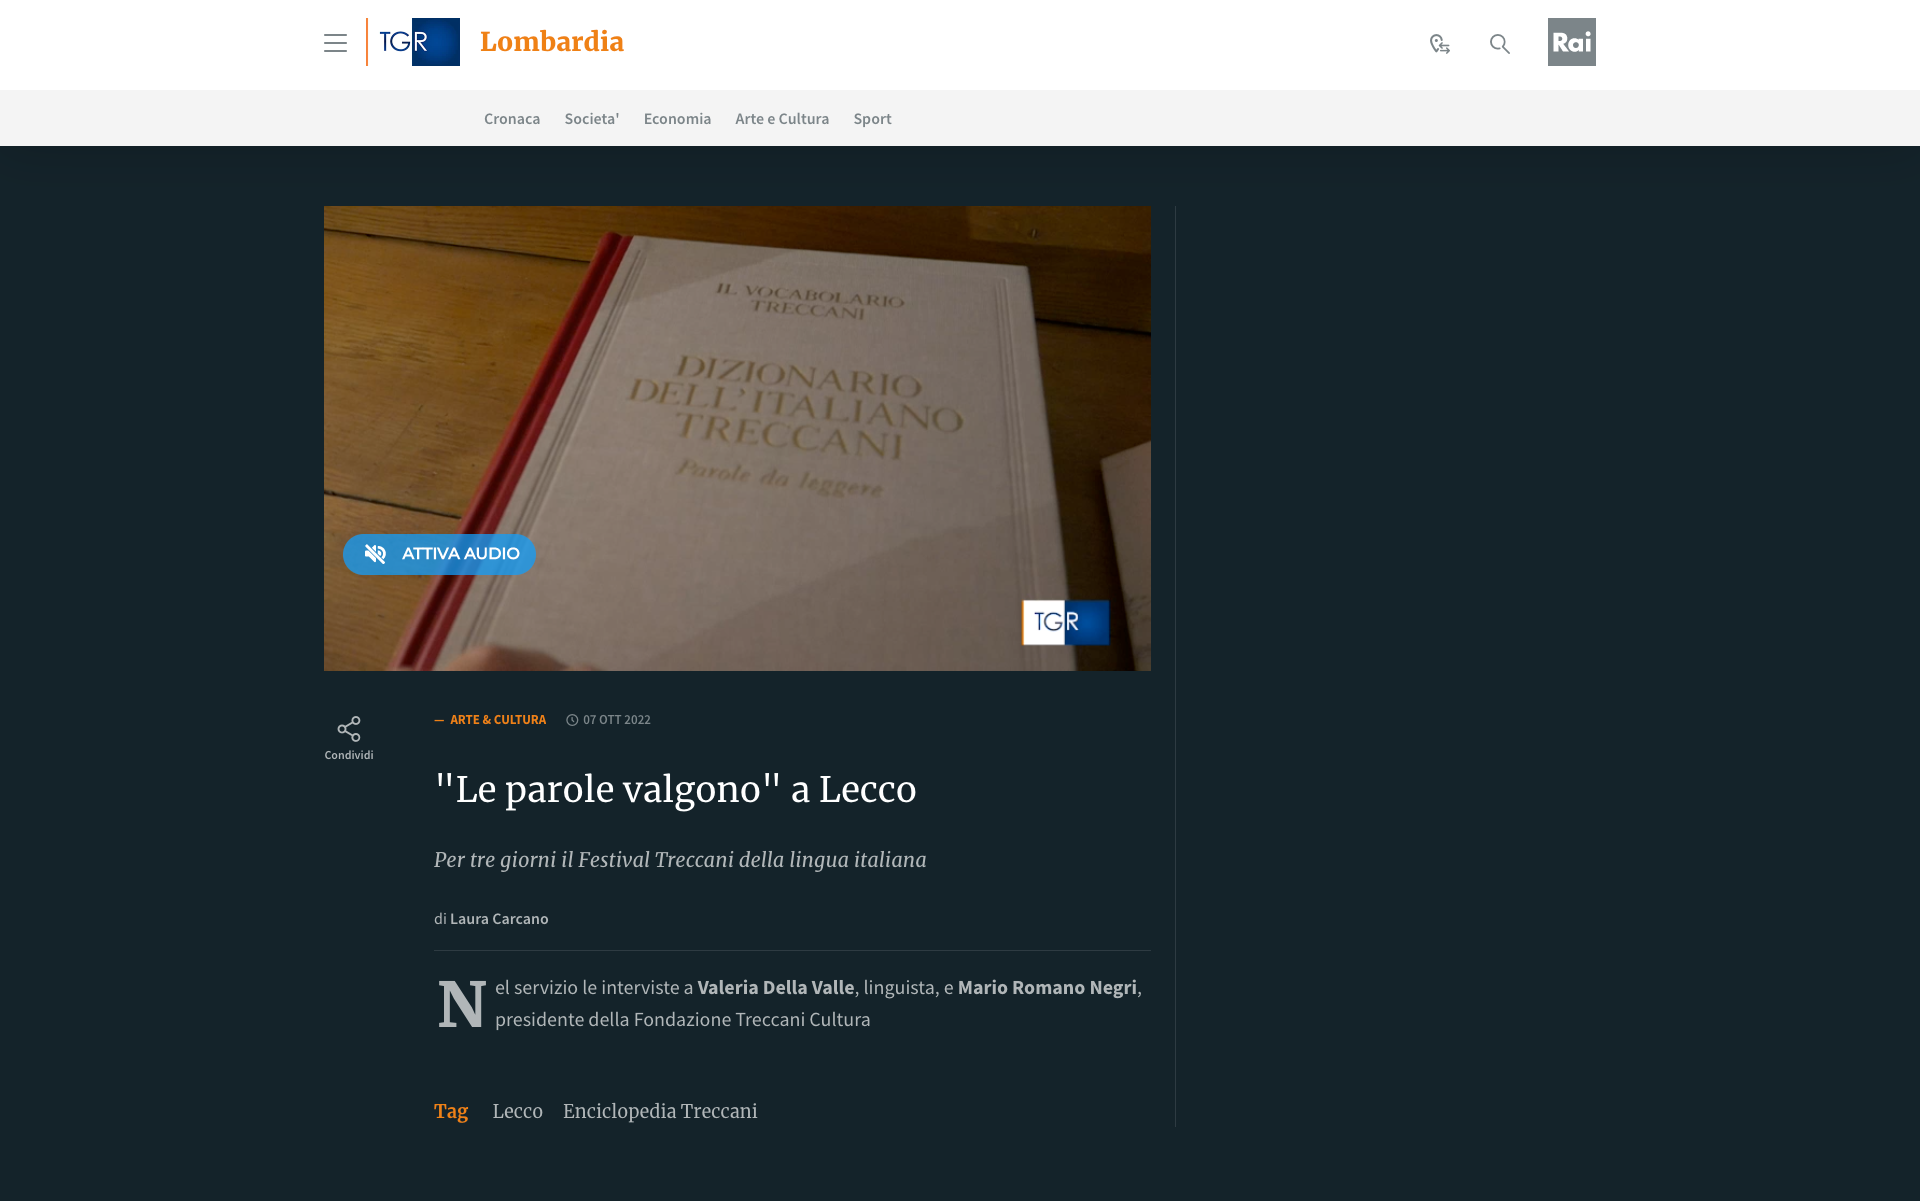The height and width of the screenshot is (1201, 1920).
Task: Click the "Le parole valgono" a Lecco headline
Action: tap(675, 789)
